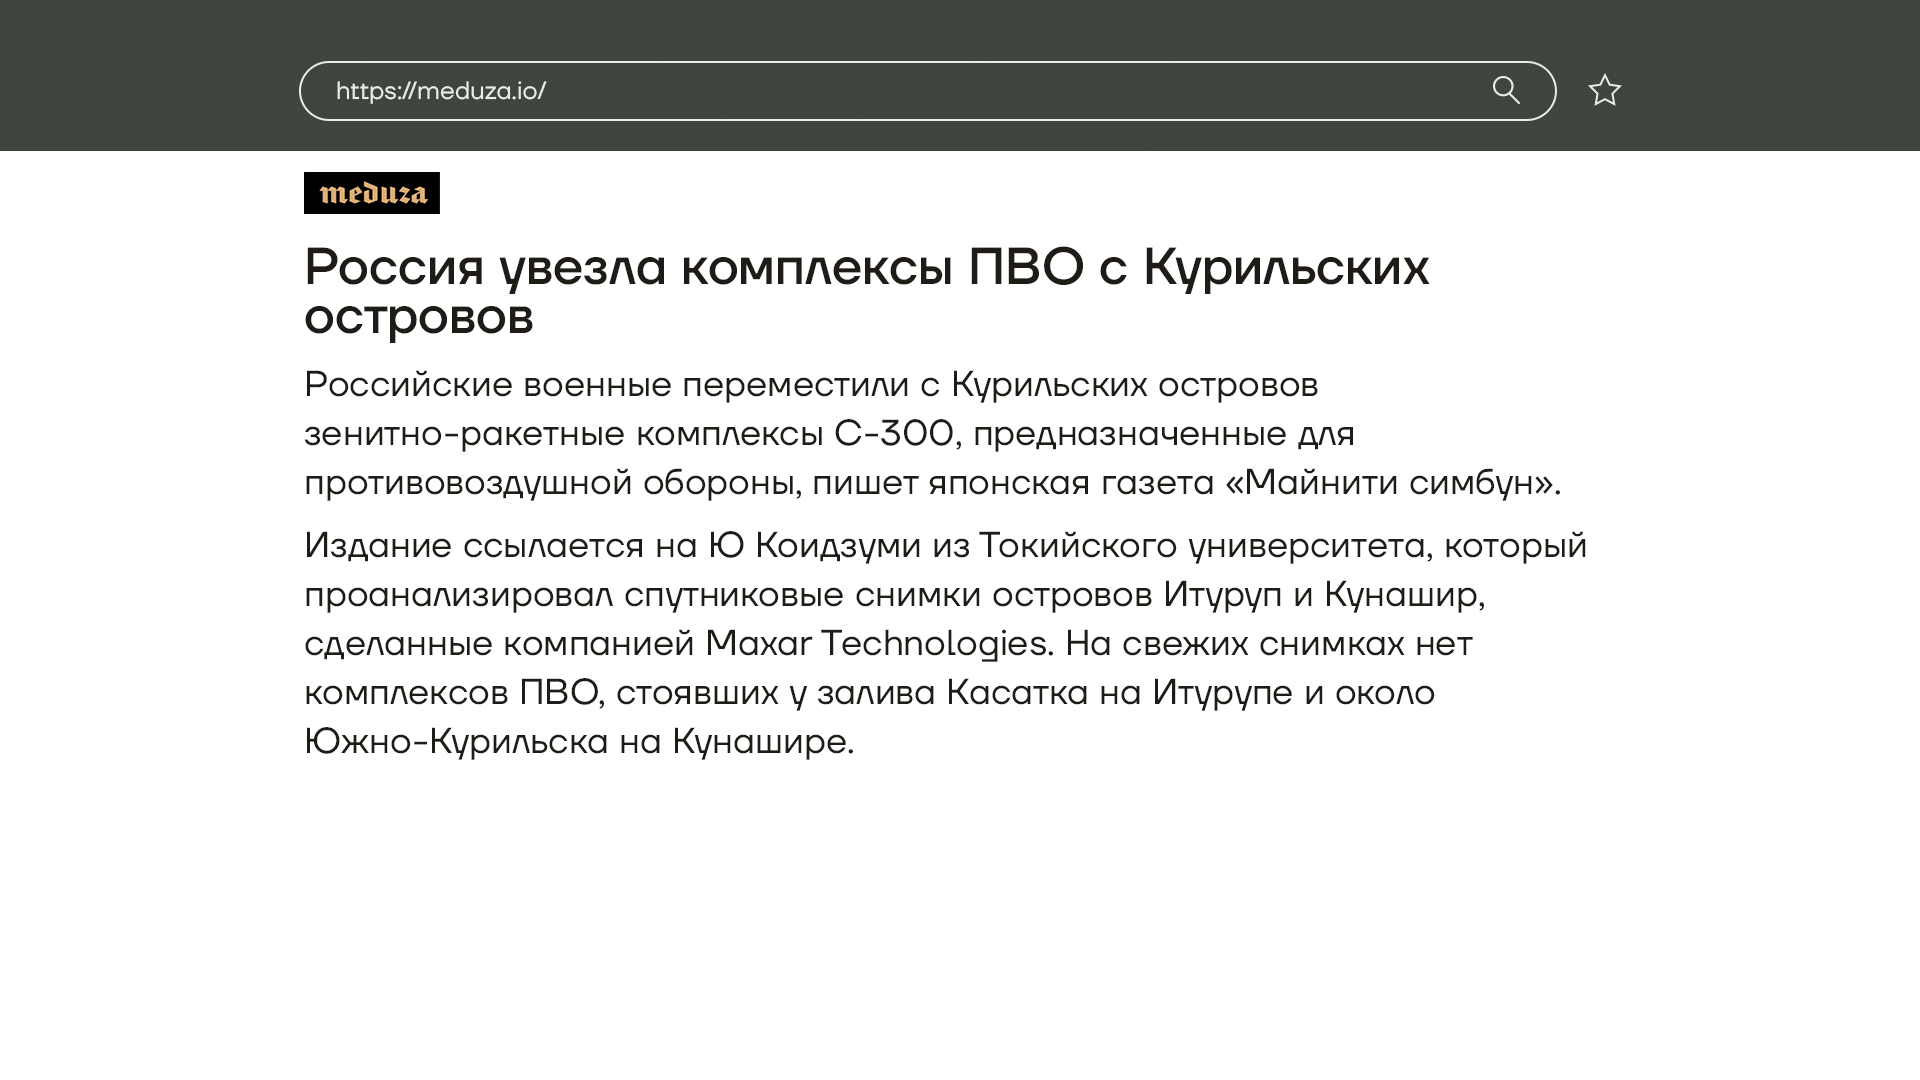This screenshot has height=1080, width=1920.
Task: Click the word Южно-Курильска in the last line
Action: 456,742
